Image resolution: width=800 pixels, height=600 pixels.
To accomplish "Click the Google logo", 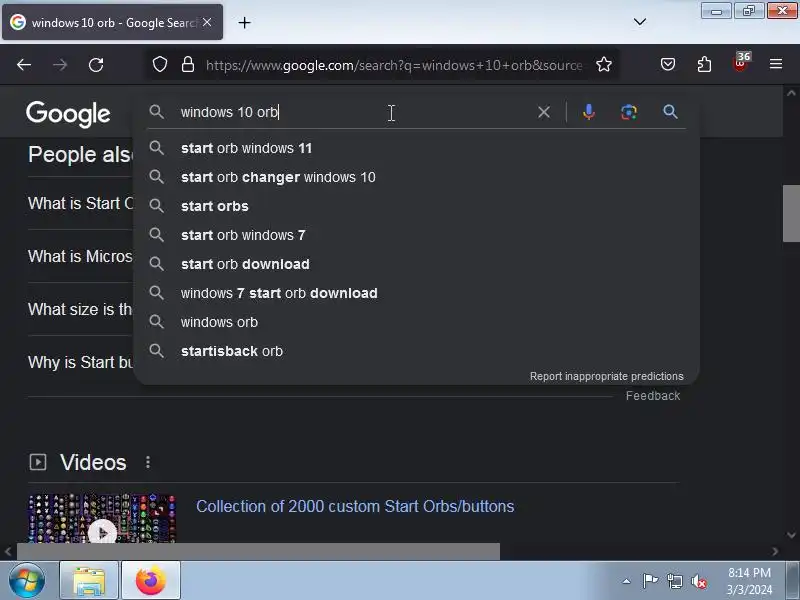I will pyautogui.click(x=68, y=113).
